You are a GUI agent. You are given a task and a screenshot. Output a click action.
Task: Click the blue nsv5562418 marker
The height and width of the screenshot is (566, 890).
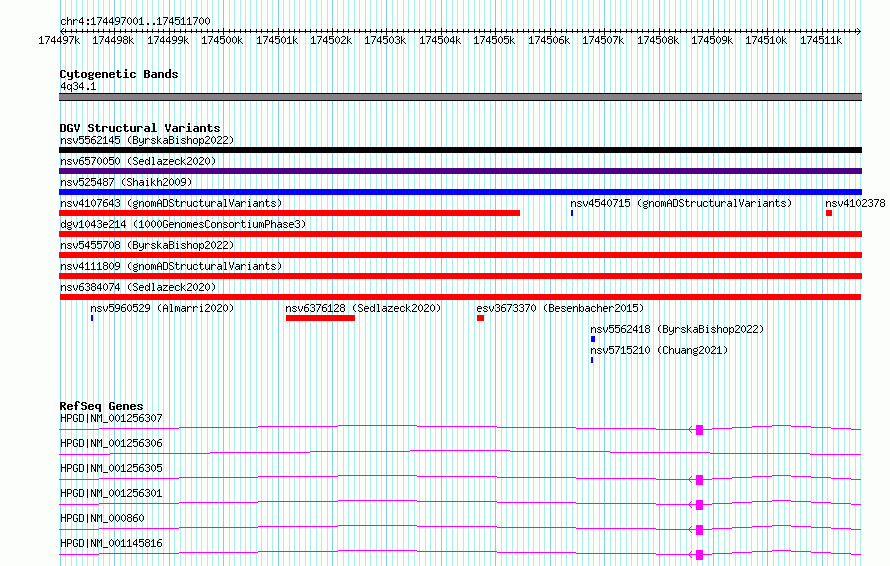pyautogui.click(x=593, y=339)
